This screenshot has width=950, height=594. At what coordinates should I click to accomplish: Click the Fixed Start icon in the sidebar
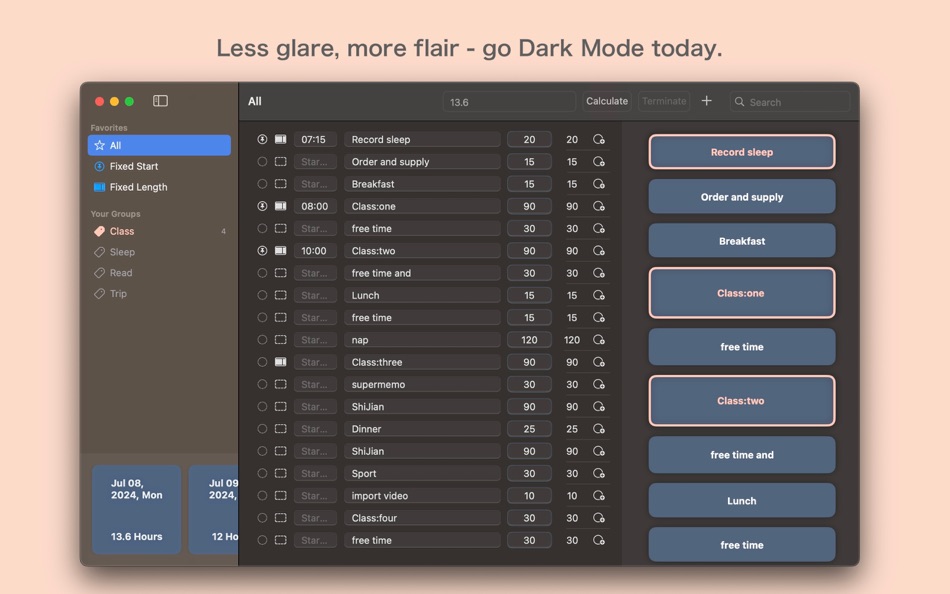click(101, 166)
